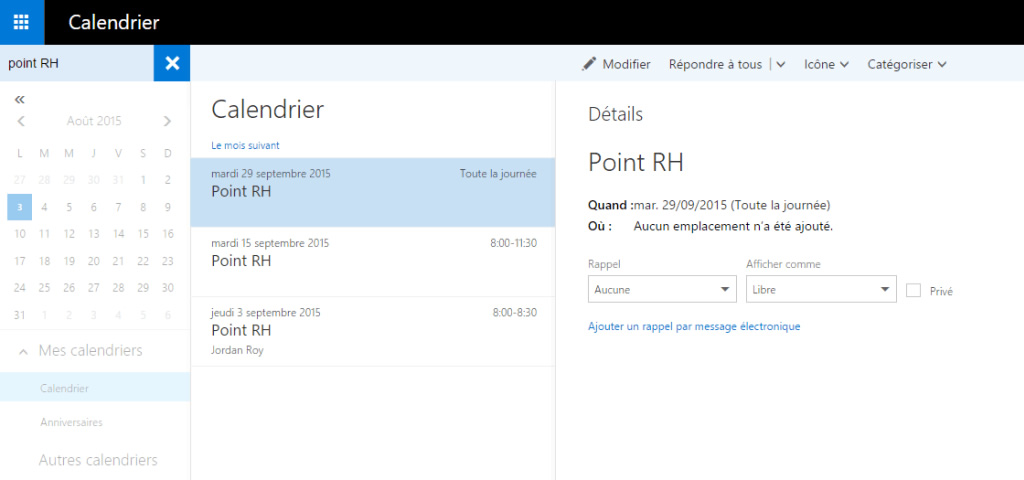Screen dimensions: 1024x480
Task: Go to next month arrow
Action: 167,121
